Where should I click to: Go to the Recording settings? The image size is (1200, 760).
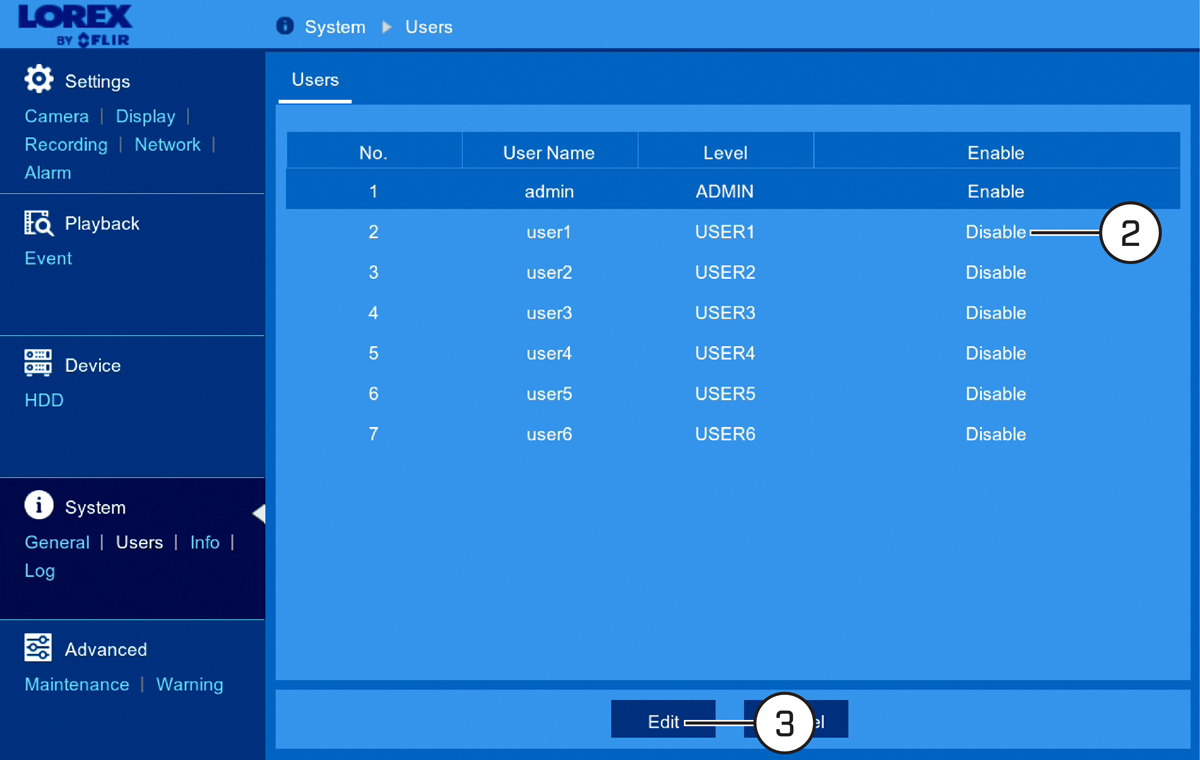pos(66,144)
